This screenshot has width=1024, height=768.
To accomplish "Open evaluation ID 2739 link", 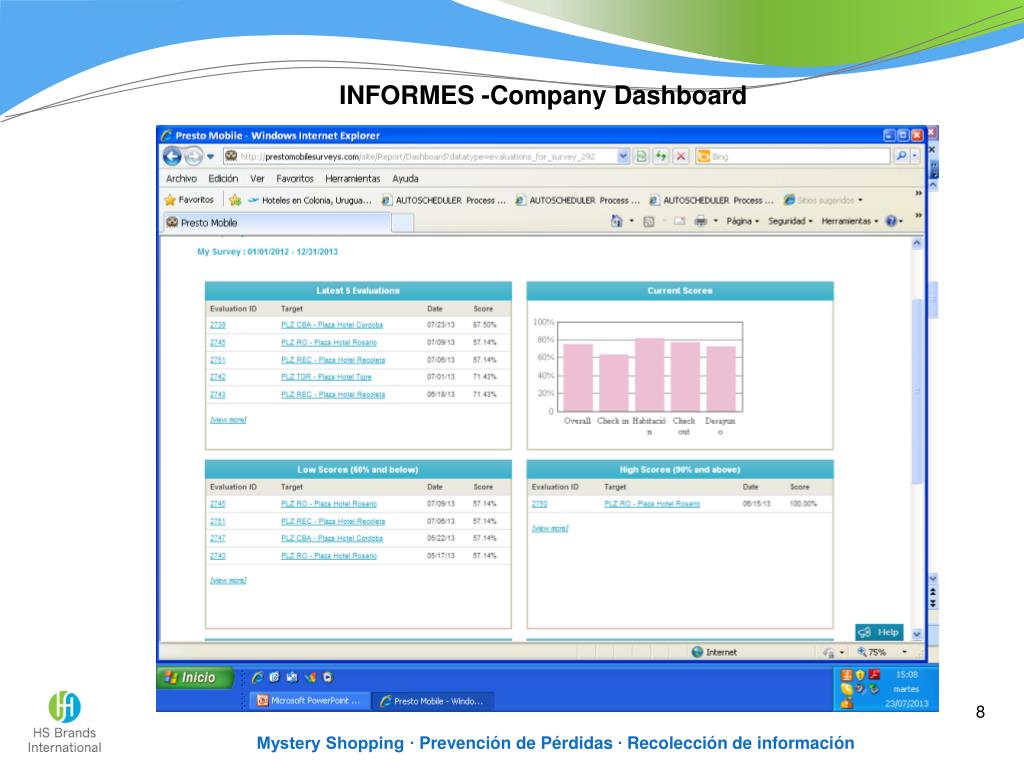I will 217,325.
